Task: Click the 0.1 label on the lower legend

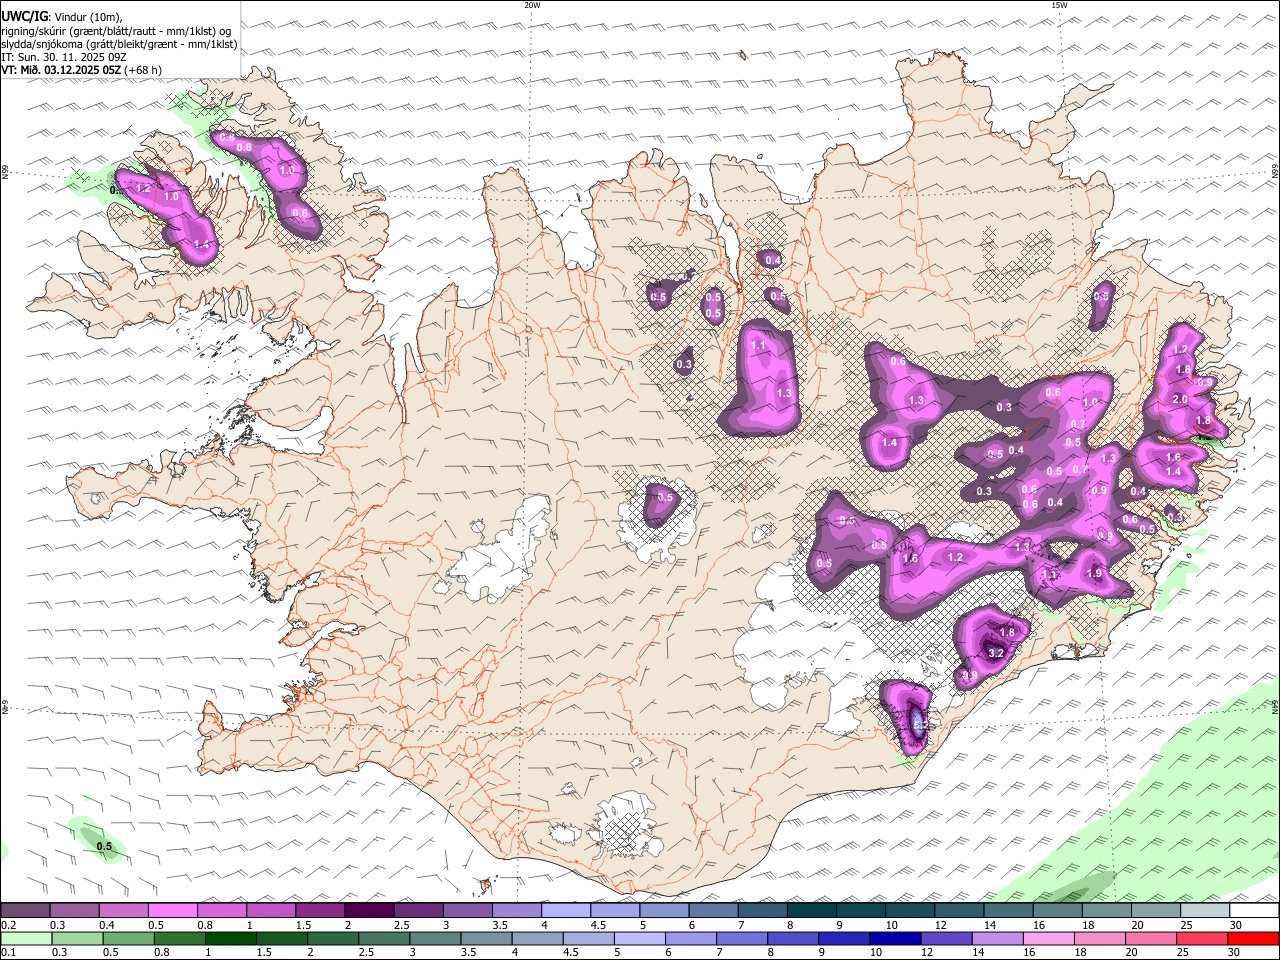Action: pos(9,953)
